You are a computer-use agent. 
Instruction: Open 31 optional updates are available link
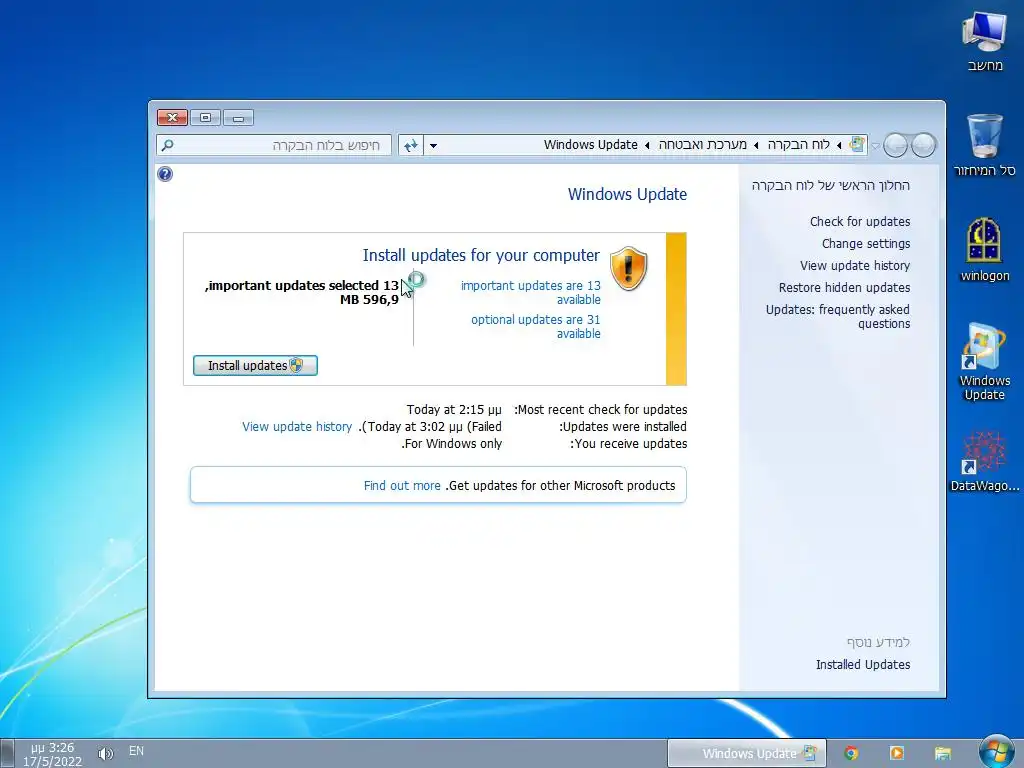pyautogui.click(x=536, y=327)
